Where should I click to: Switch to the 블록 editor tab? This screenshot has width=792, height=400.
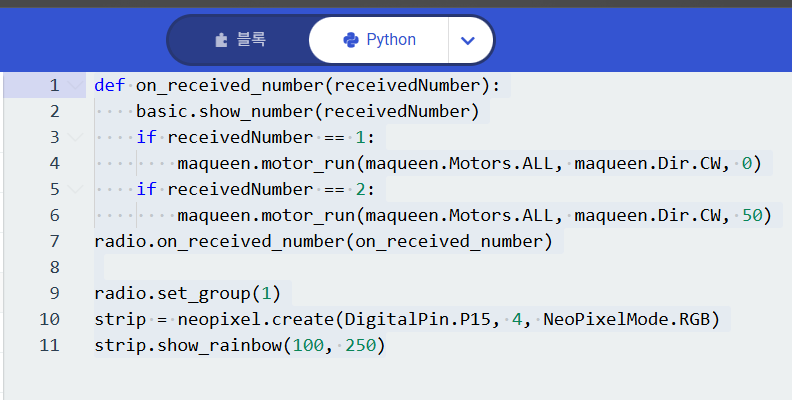coord(240,40)
